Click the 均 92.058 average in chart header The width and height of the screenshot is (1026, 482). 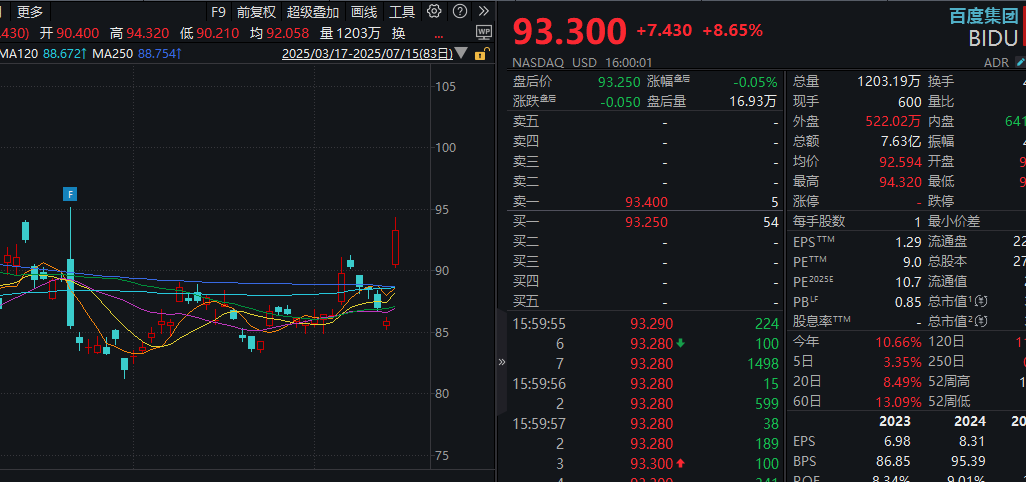click(x=277, y=33)
